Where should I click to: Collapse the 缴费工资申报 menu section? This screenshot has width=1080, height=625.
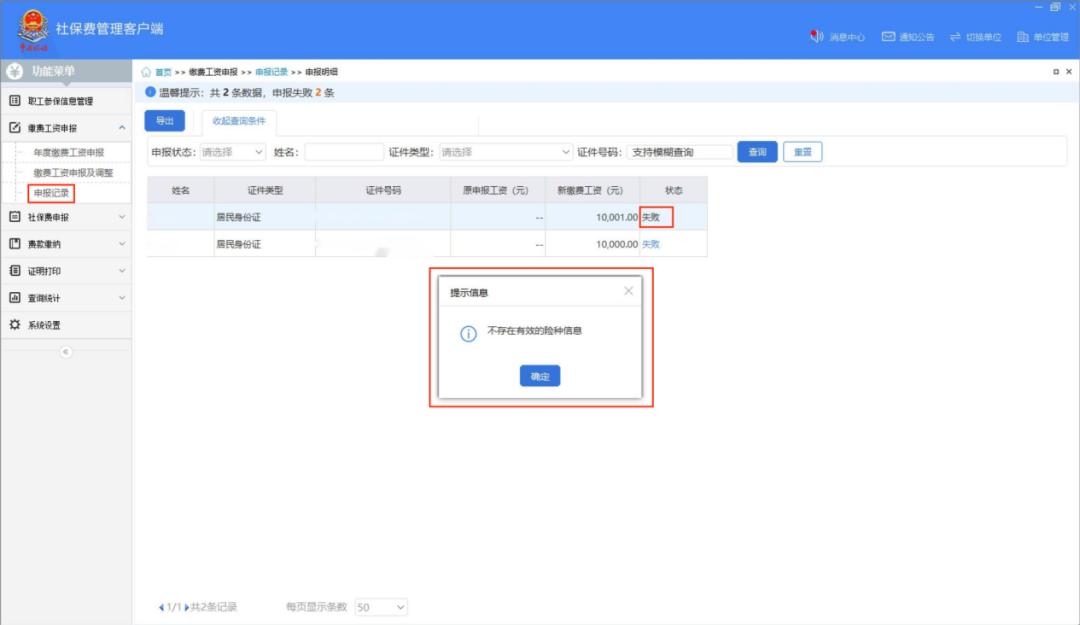(x=121, y=128)
